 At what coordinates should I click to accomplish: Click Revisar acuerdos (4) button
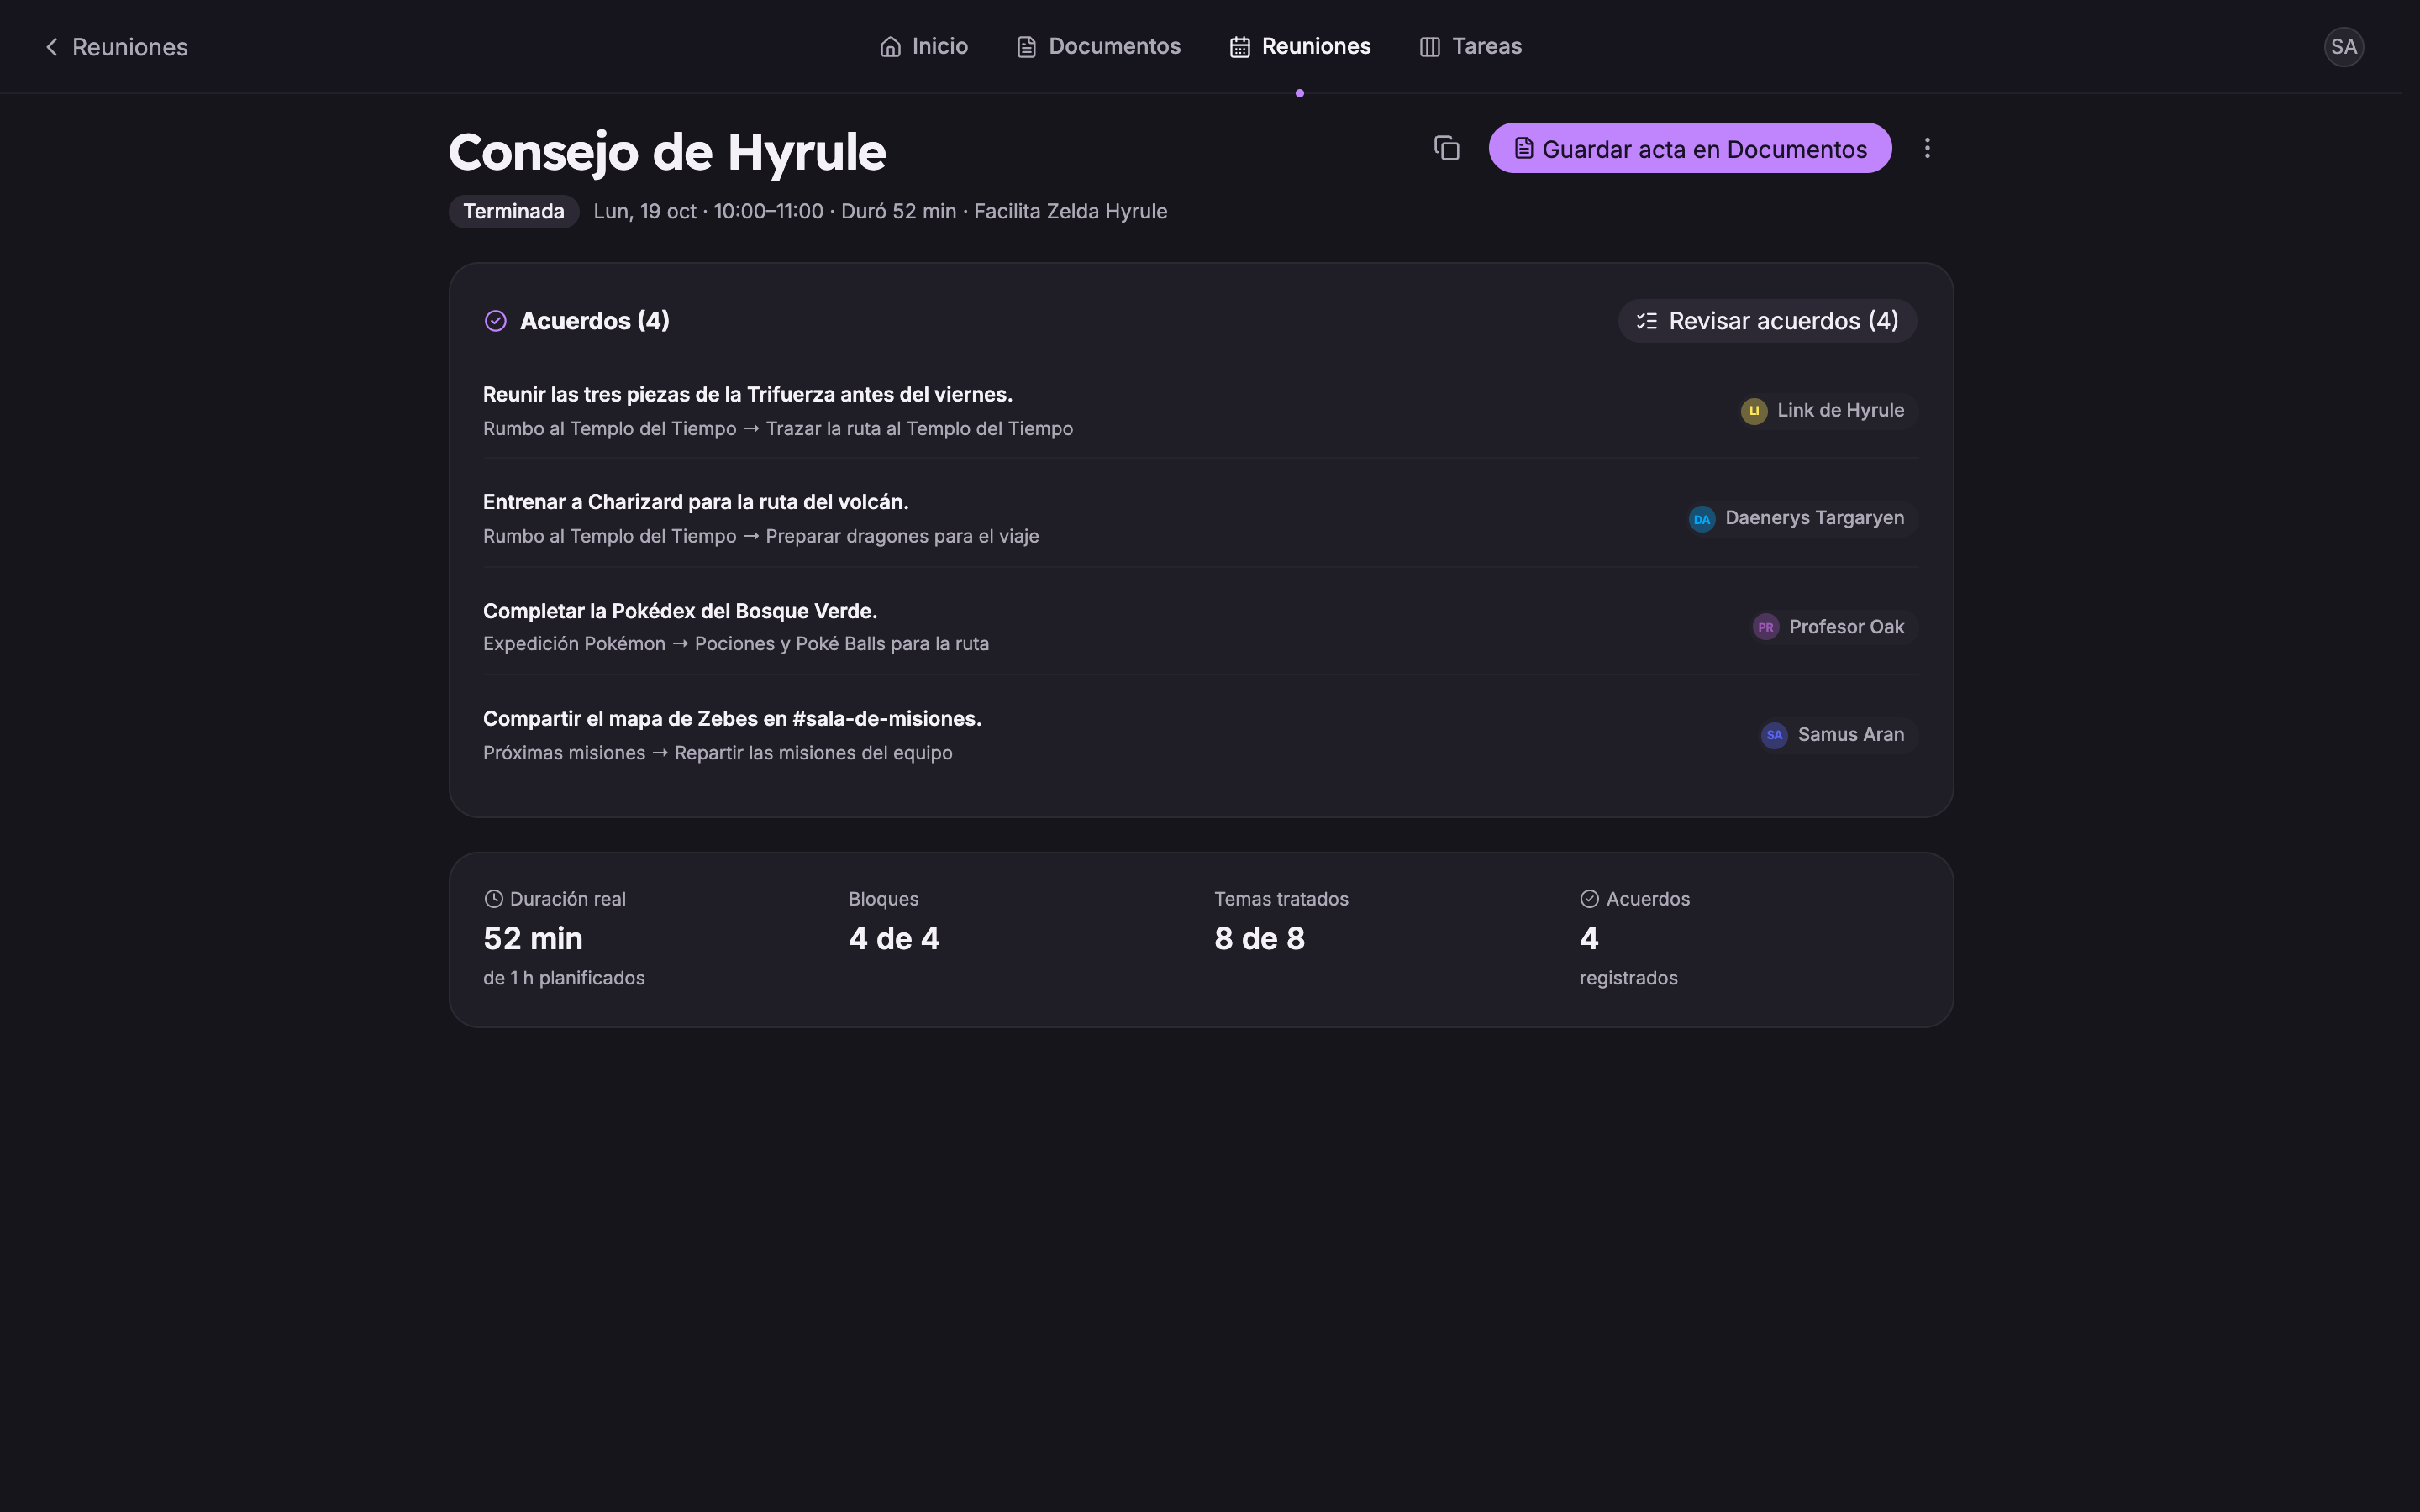(x=1766, y=321)
